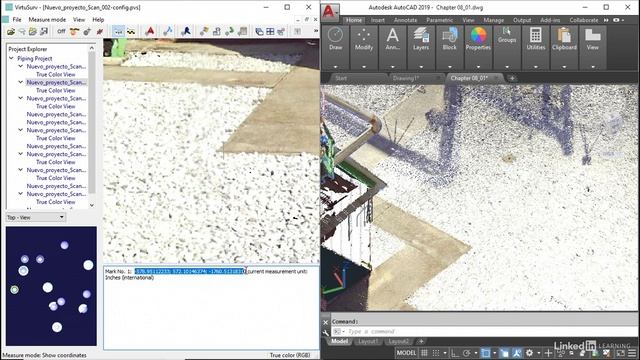Switch to the Output ribbon tab
Screen dimensions: 640x360
522,20
